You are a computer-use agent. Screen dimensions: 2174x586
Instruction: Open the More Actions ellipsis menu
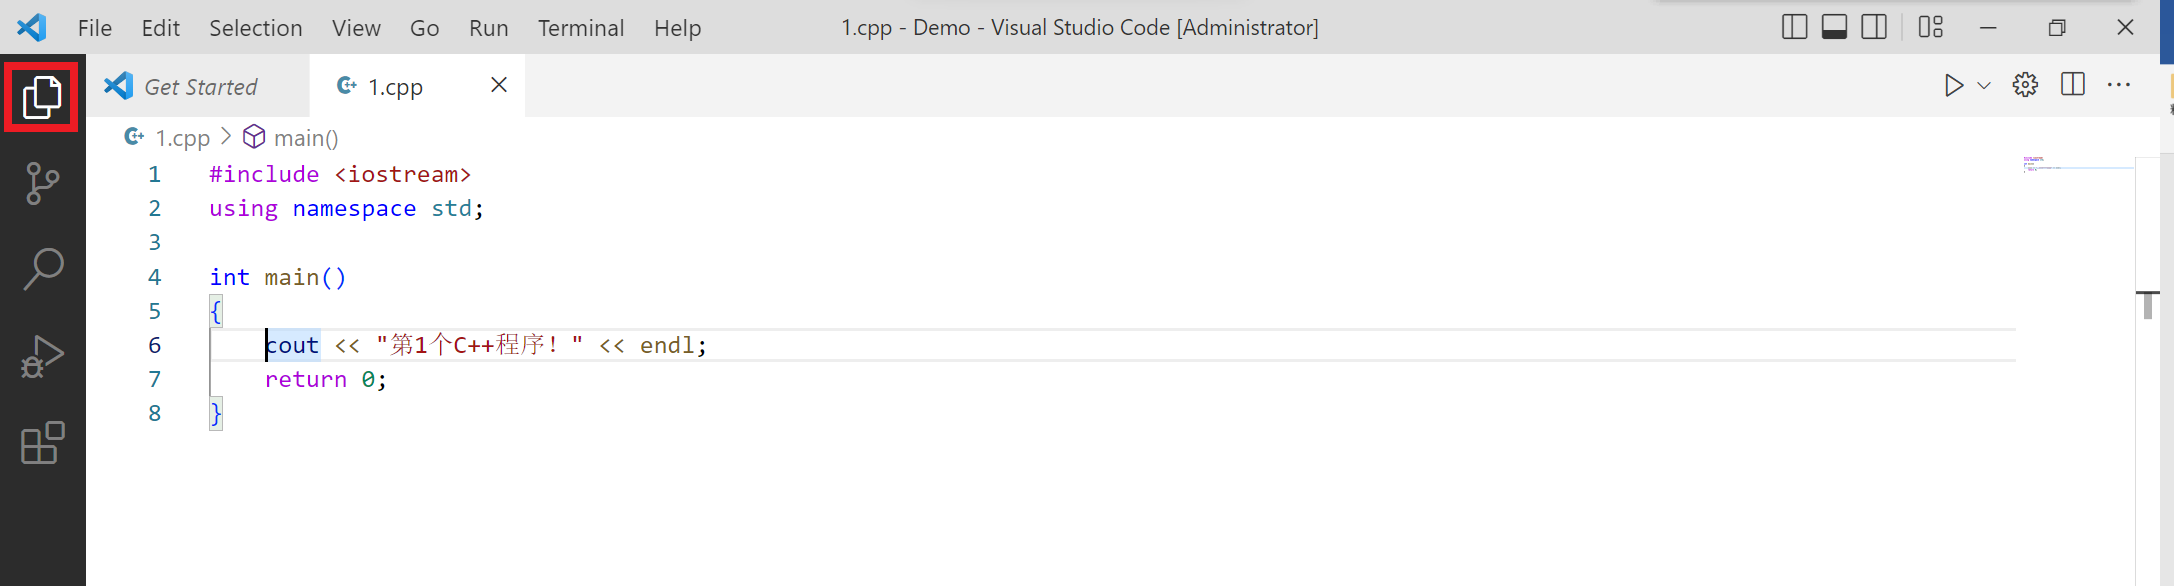point(2119,86)
